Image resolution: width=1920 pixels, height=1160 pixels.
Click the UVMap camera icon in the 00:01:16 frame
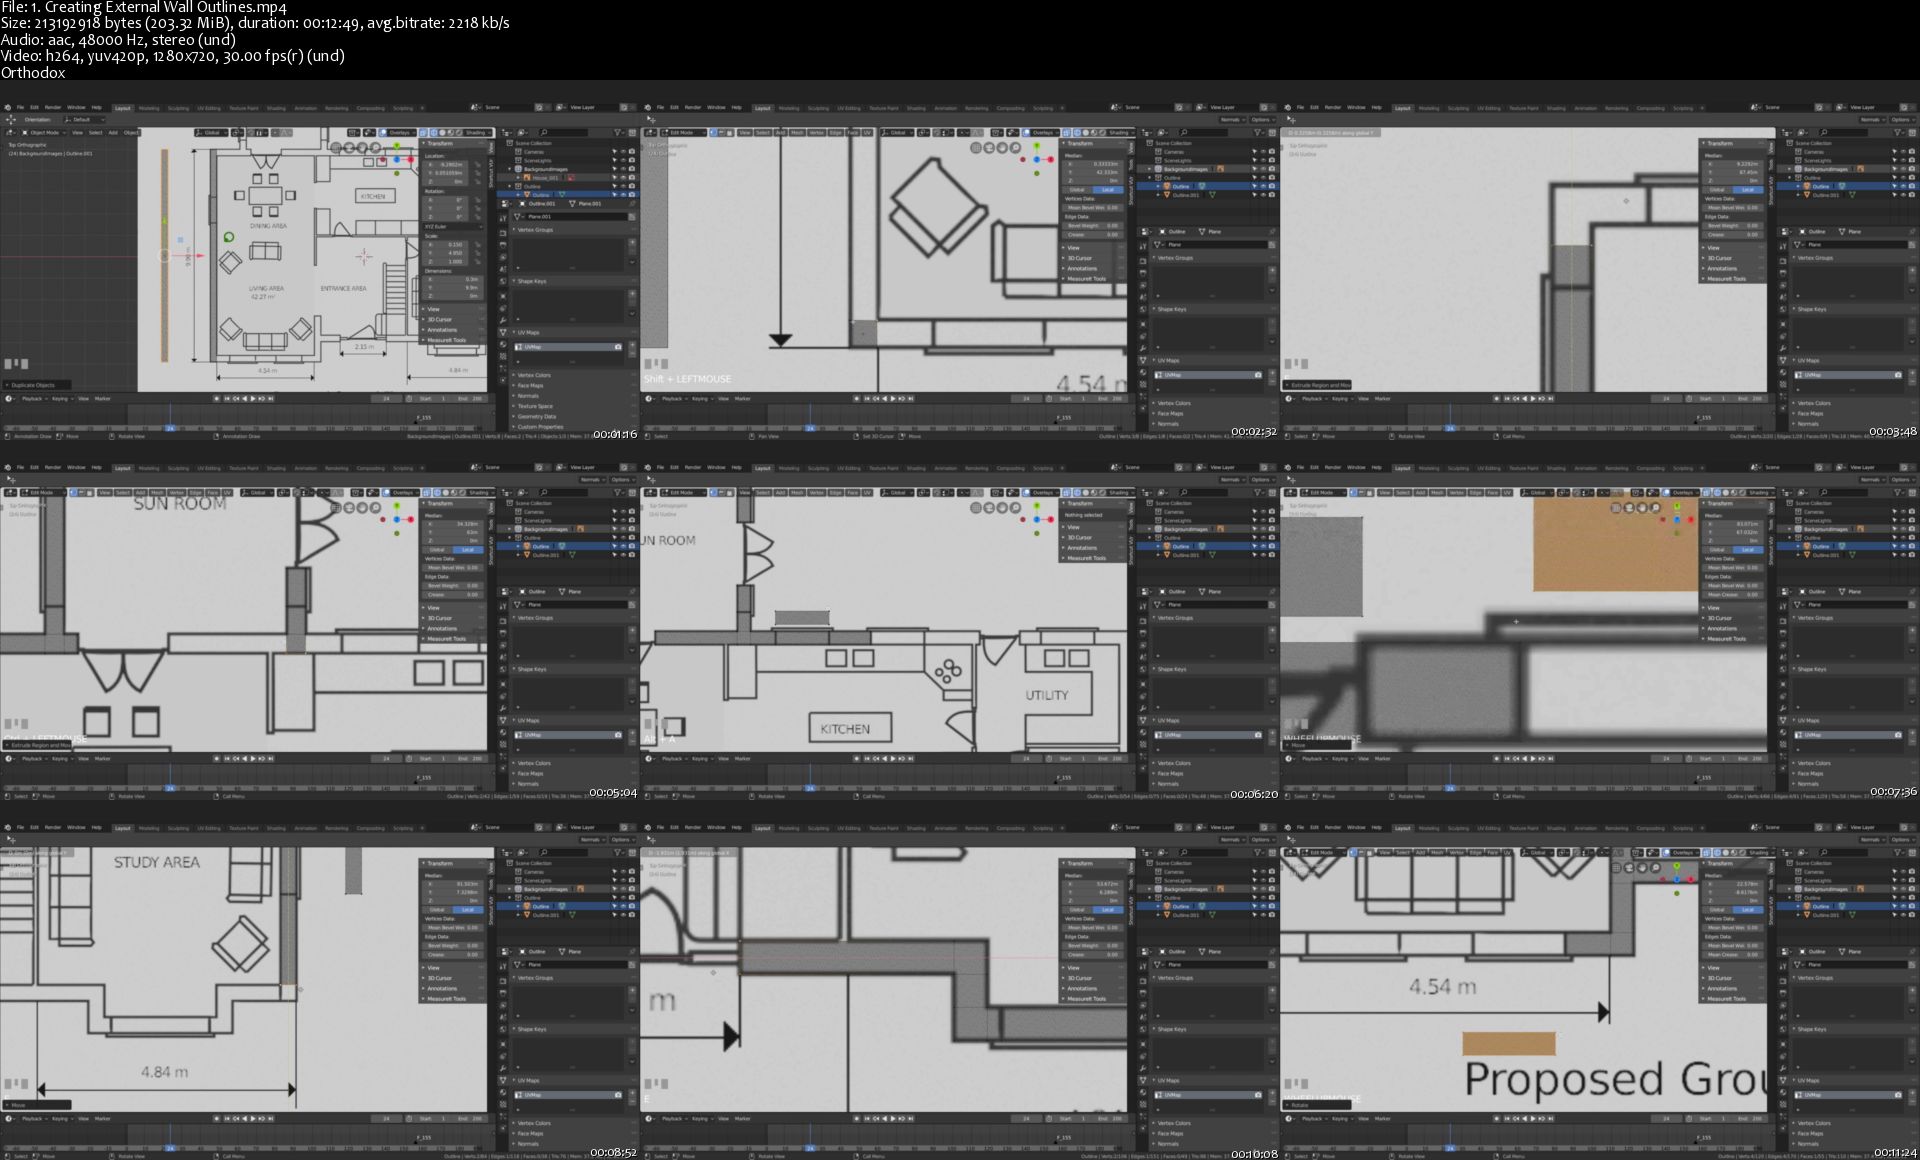[618, 347]
